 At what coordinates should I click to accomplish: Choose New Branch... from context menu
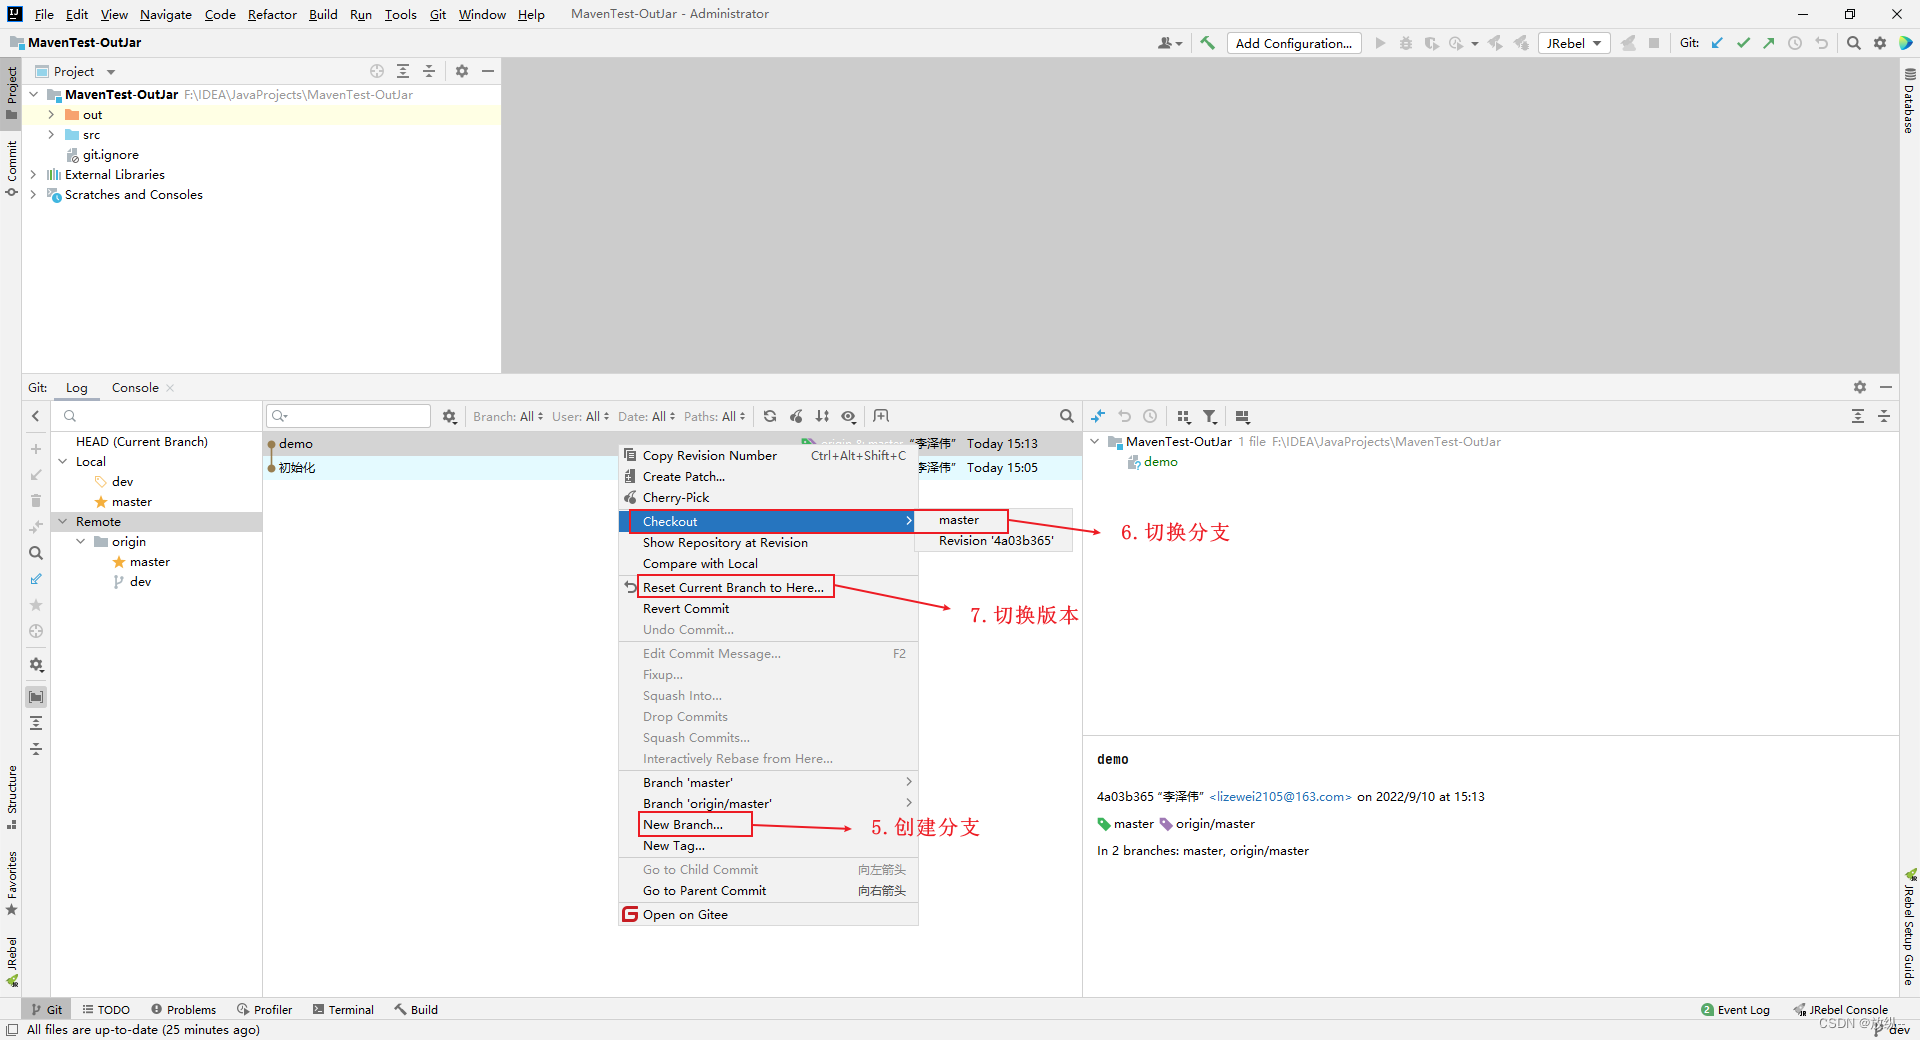tap(768, 824)
